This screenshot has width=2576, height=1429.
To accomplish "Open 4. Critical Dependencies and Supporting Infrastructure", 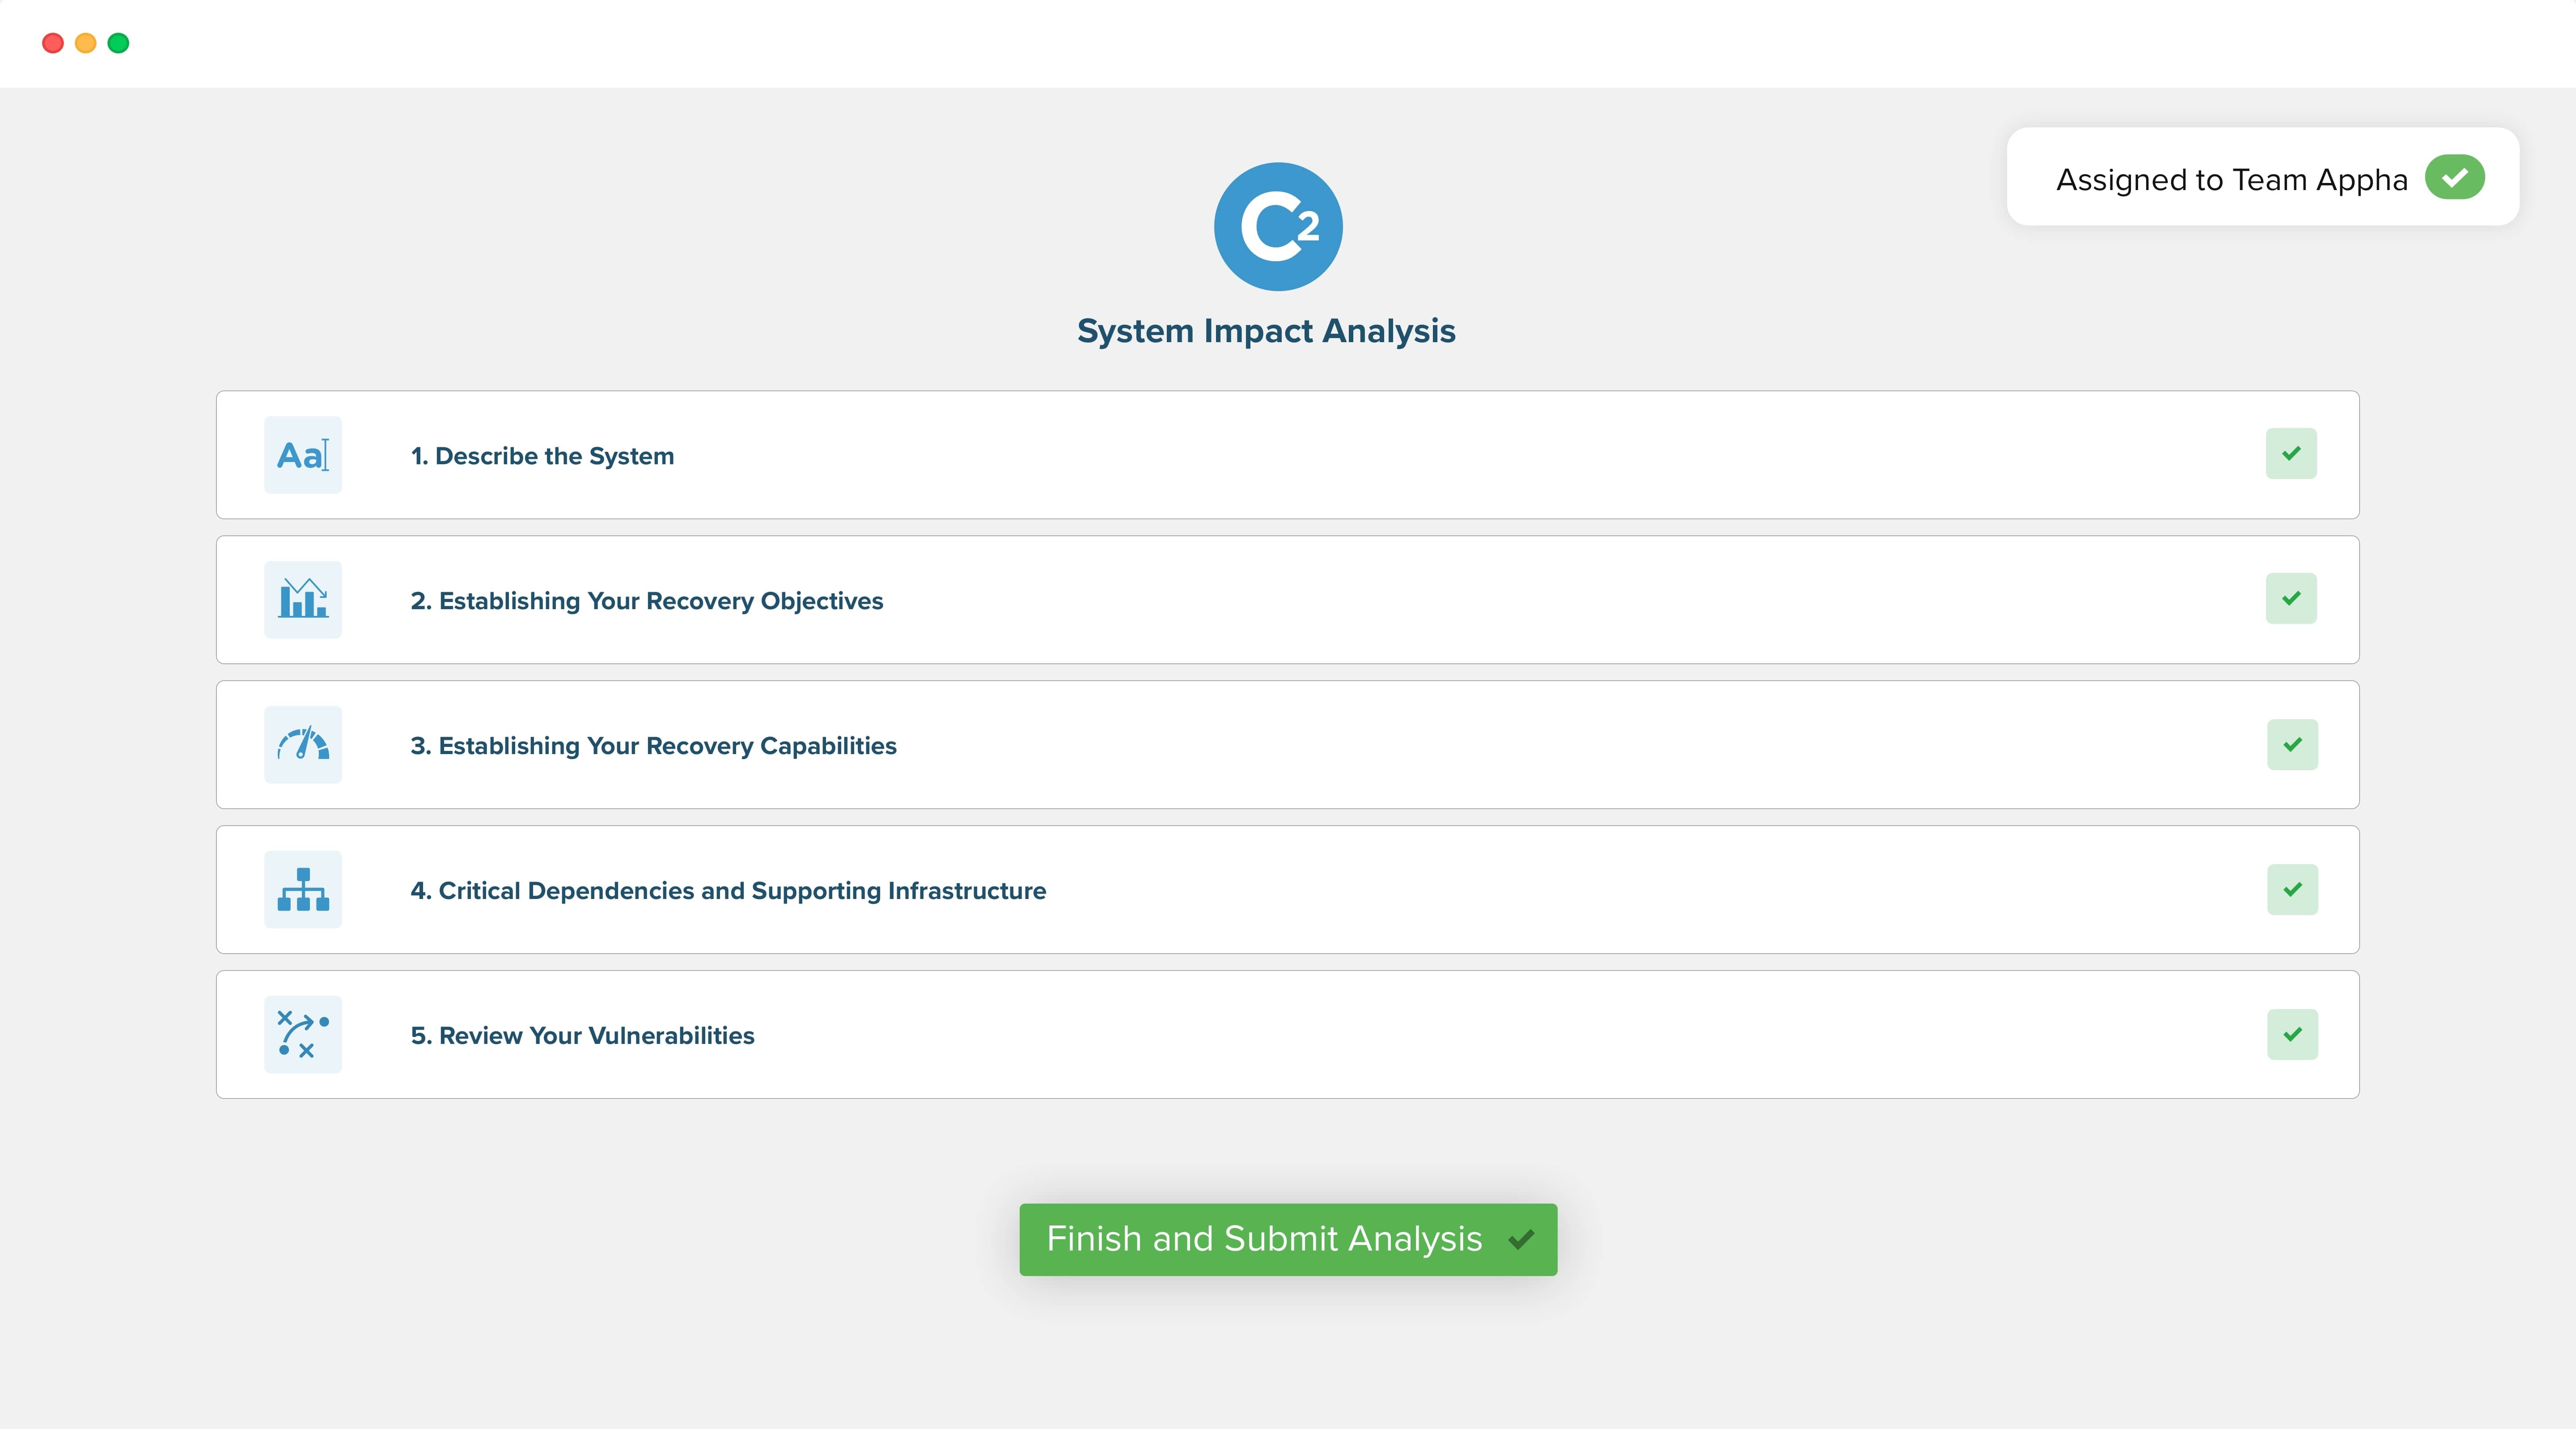I will [728, 891].
